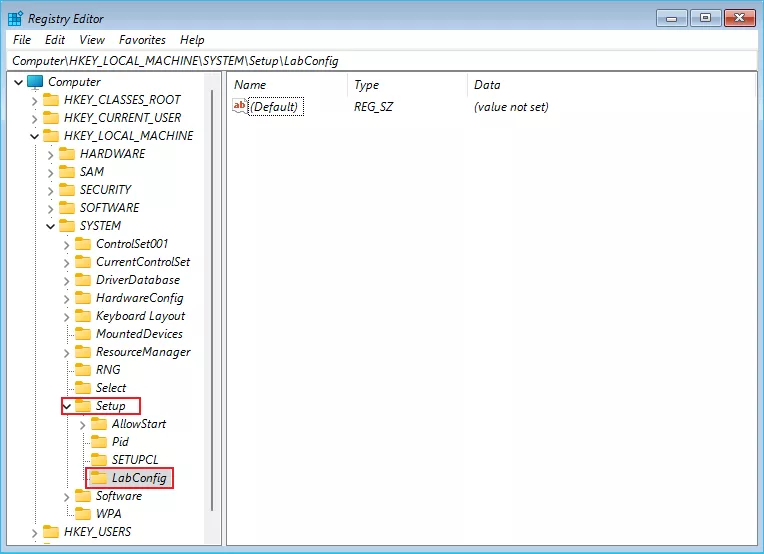Viewport: 764px width, 554px height.
Task: Select the AllowStart key label
Action: 139,424
